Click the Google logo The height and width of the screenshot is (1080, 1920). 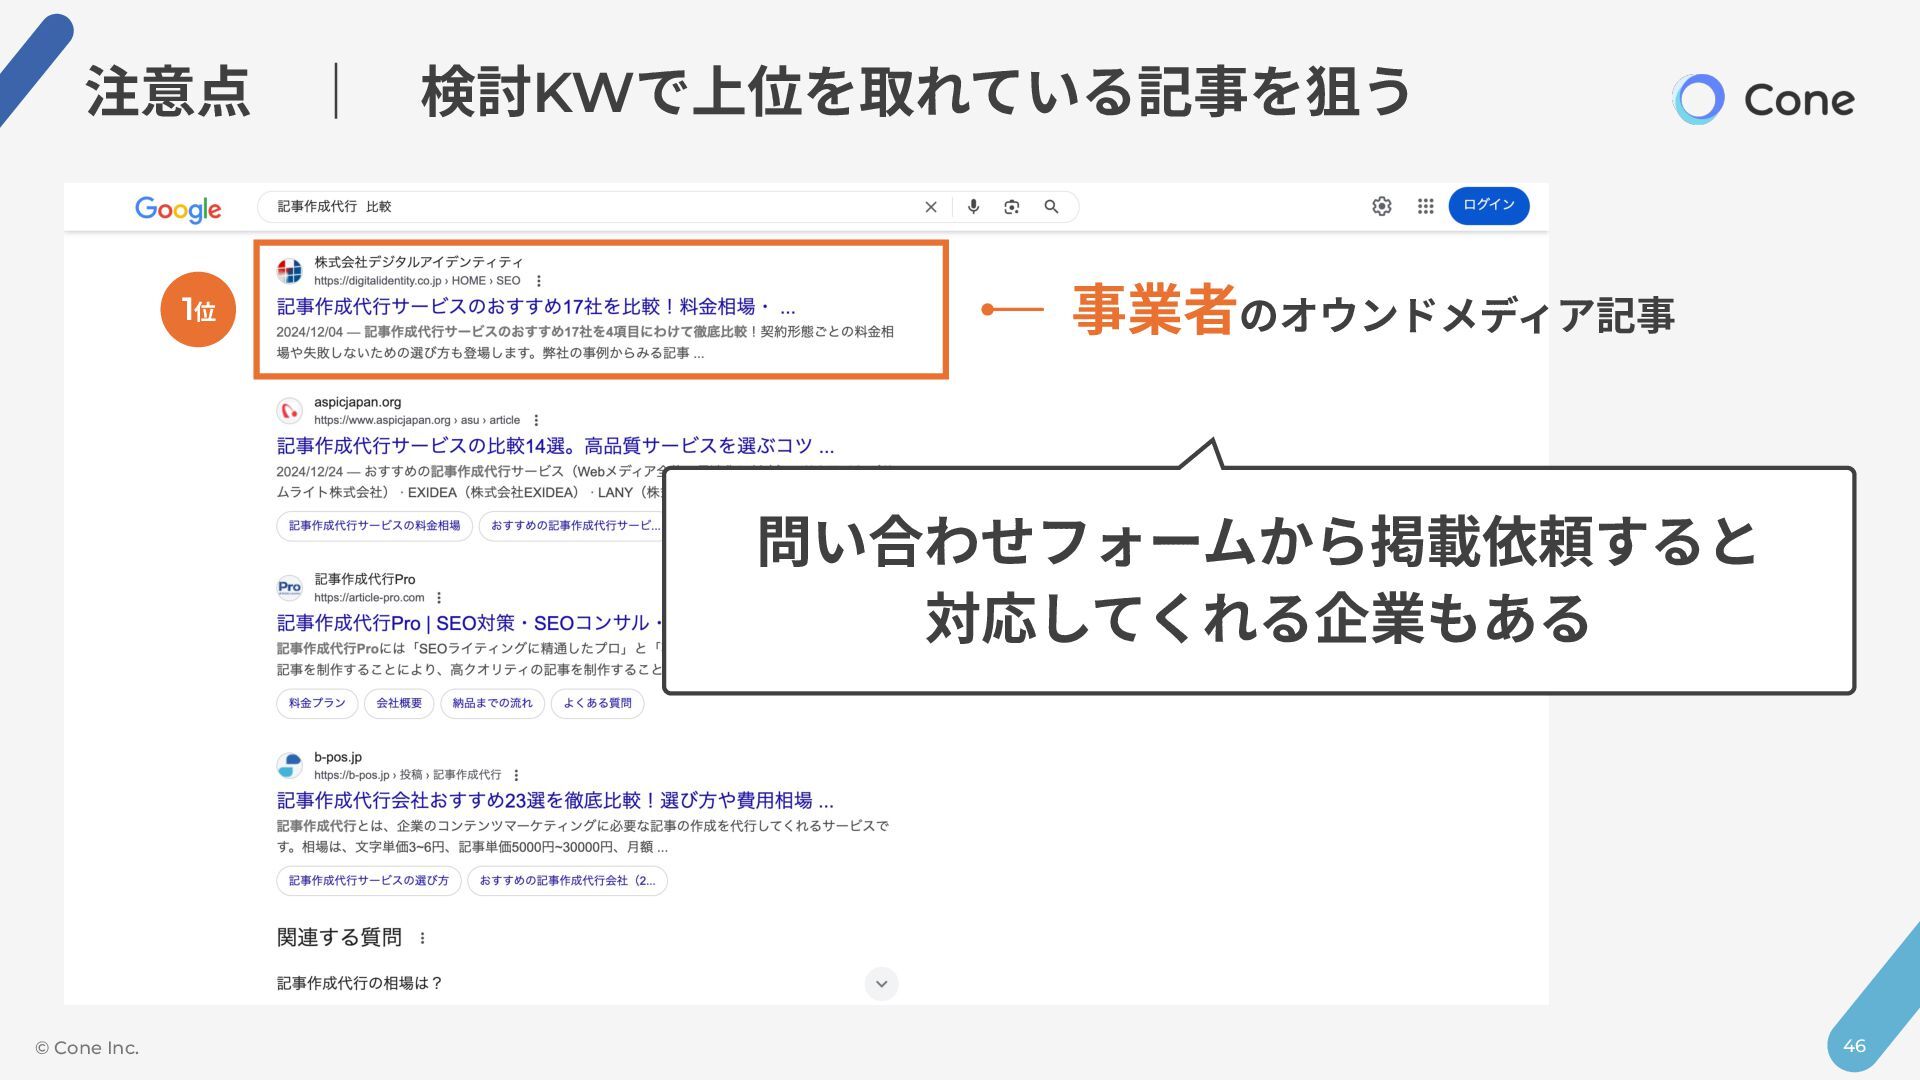[178, 208]
